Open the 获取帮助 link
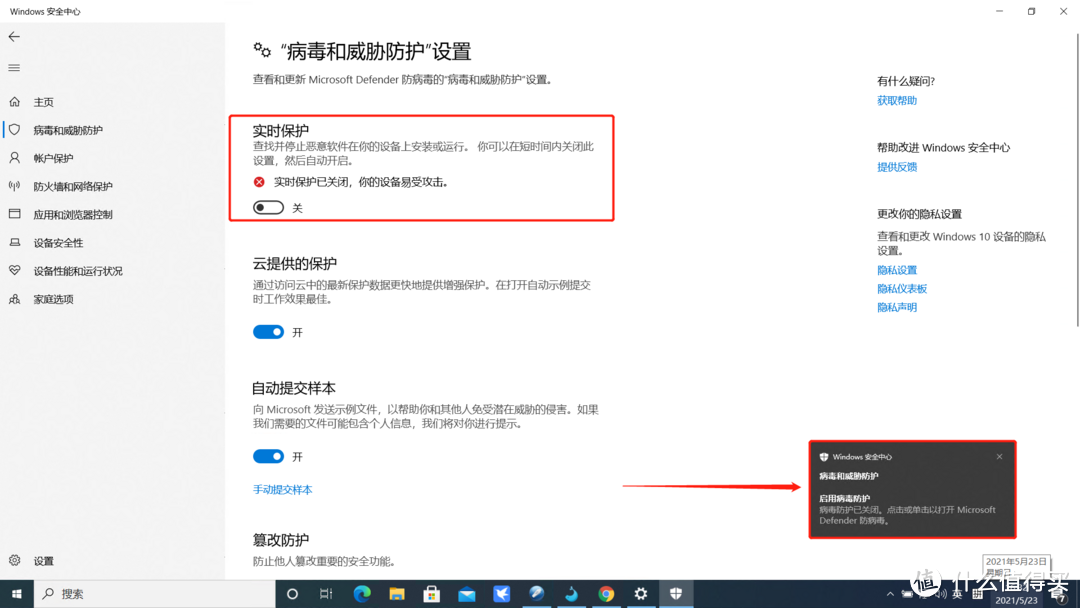 [x=896, y=100]
